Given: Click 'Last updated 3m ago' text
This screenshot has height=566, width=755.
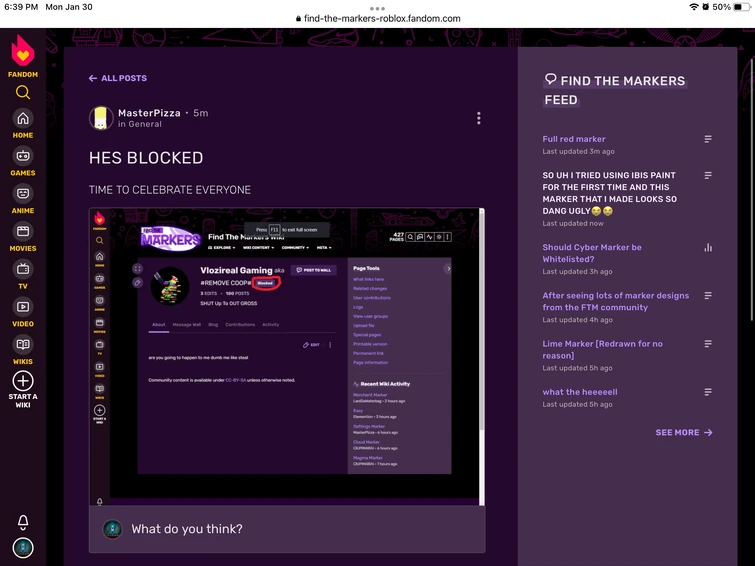Looking at the screenshot, I should (x=578, y=151).
